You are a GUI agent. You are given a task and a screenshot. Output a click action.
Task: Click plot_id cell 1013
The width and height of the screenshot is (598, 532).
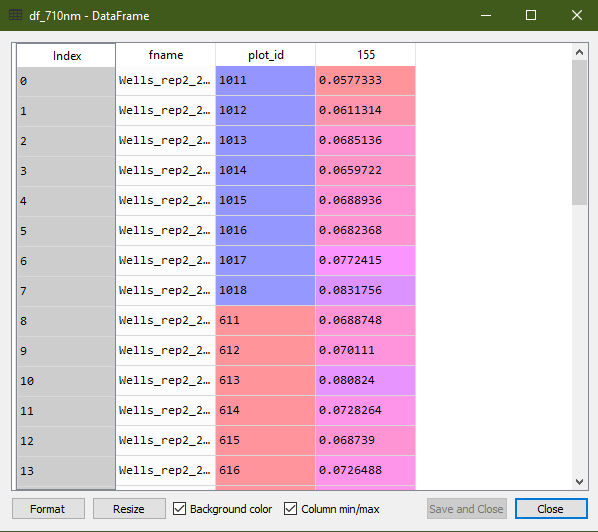pos(265,140)
